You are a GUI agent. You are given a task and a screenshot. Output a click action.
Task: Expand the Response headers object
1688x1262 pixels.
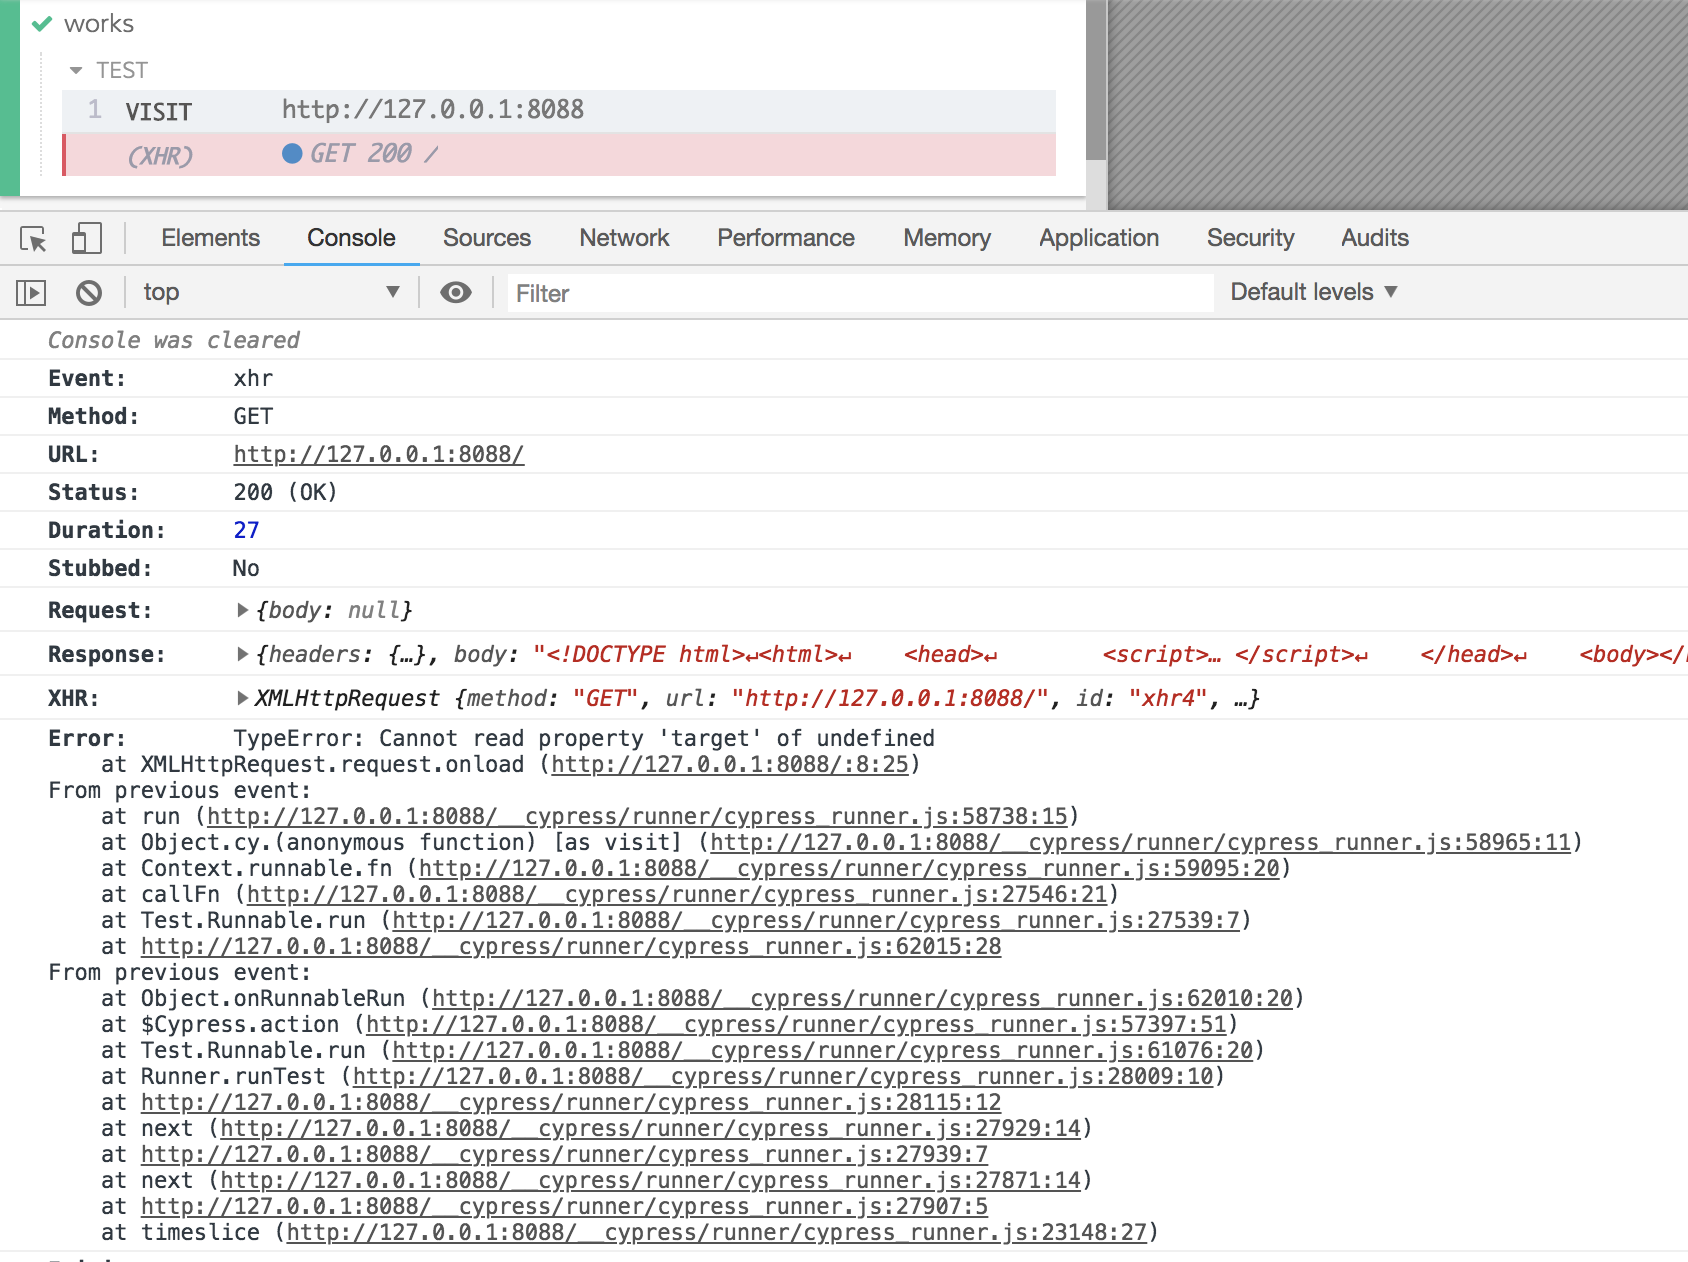tap(243, 654)
